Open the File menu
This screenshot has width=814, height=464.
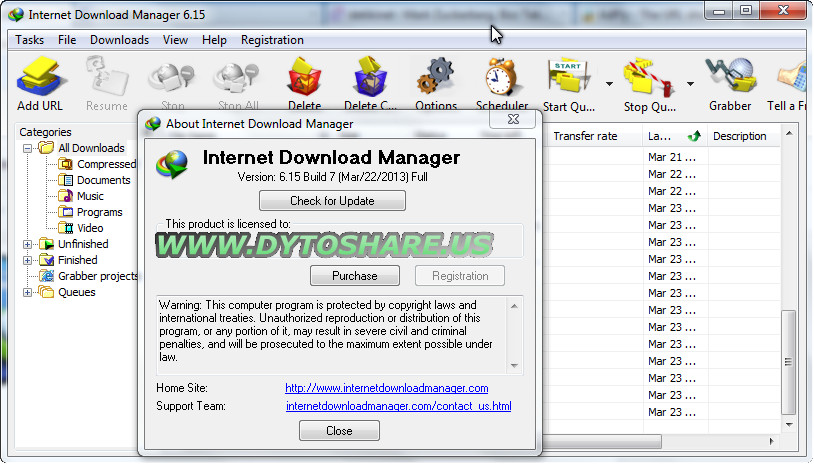67,40
